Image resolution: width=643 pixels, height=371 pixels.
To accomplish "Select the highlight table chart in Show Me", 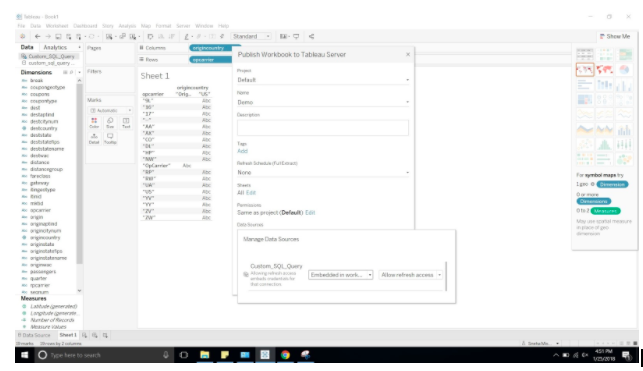I will click(x=624, y=54).
